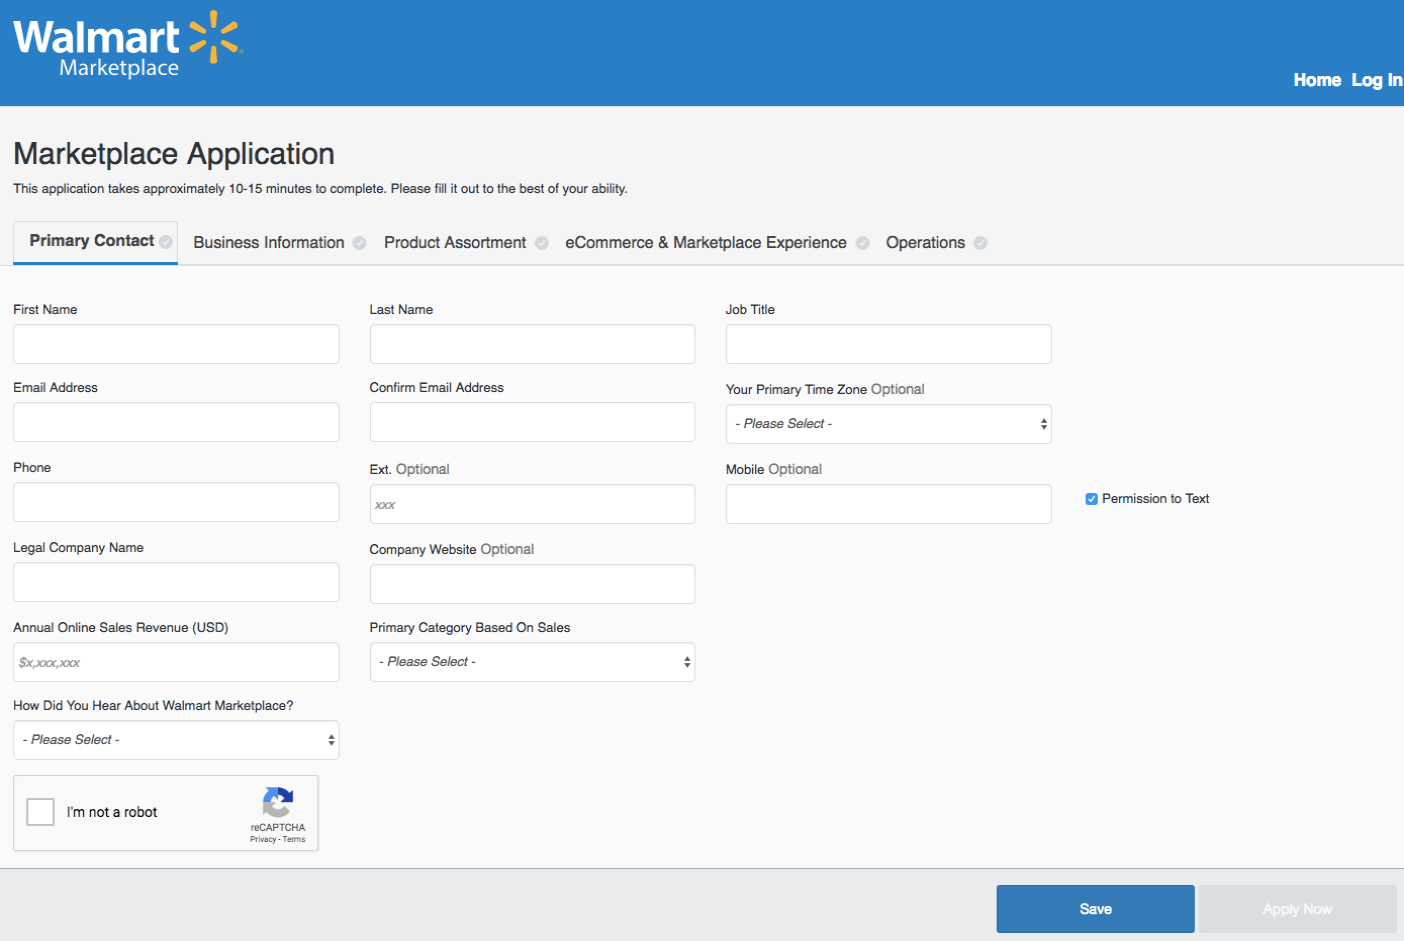Click the Legal Company Name field

coord(176,582)
